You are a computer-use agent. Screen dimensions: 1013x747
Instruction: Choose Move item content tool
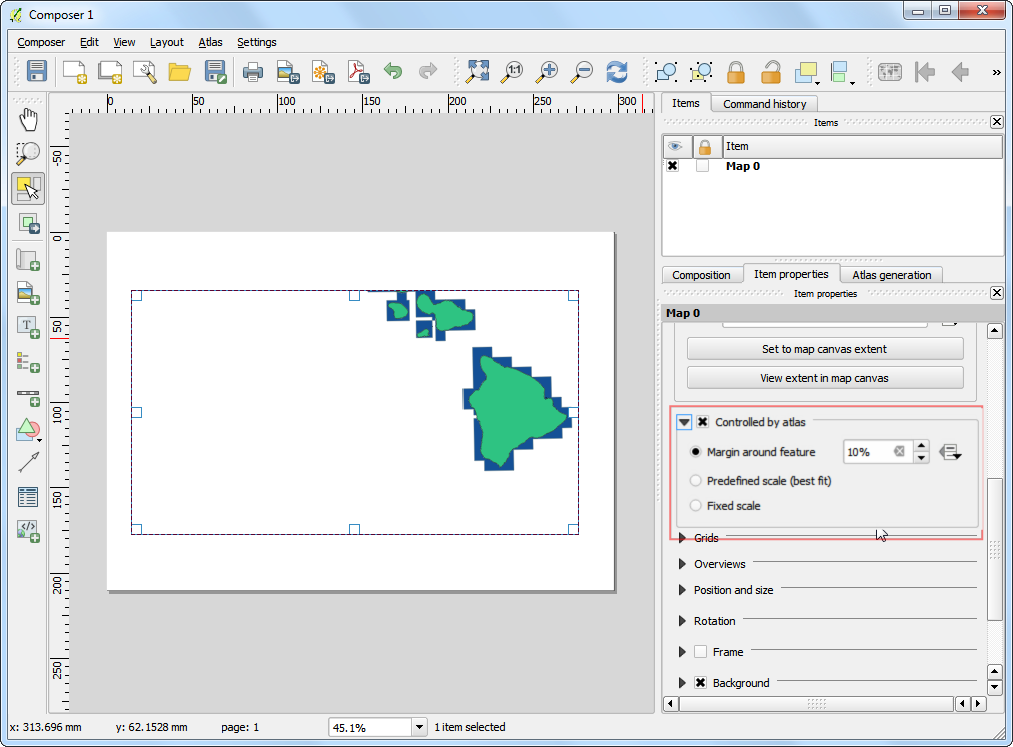pyautogui.click(x=28, y=224)
